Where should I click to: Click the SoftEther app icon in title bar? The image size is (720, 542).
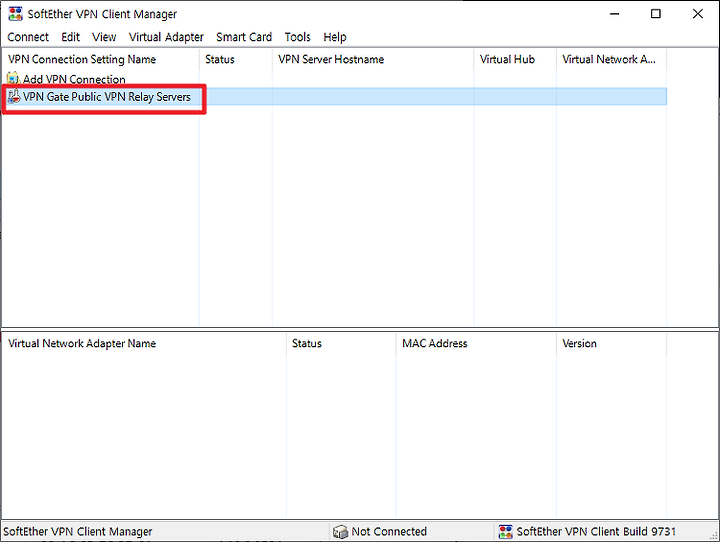(16, 14)
